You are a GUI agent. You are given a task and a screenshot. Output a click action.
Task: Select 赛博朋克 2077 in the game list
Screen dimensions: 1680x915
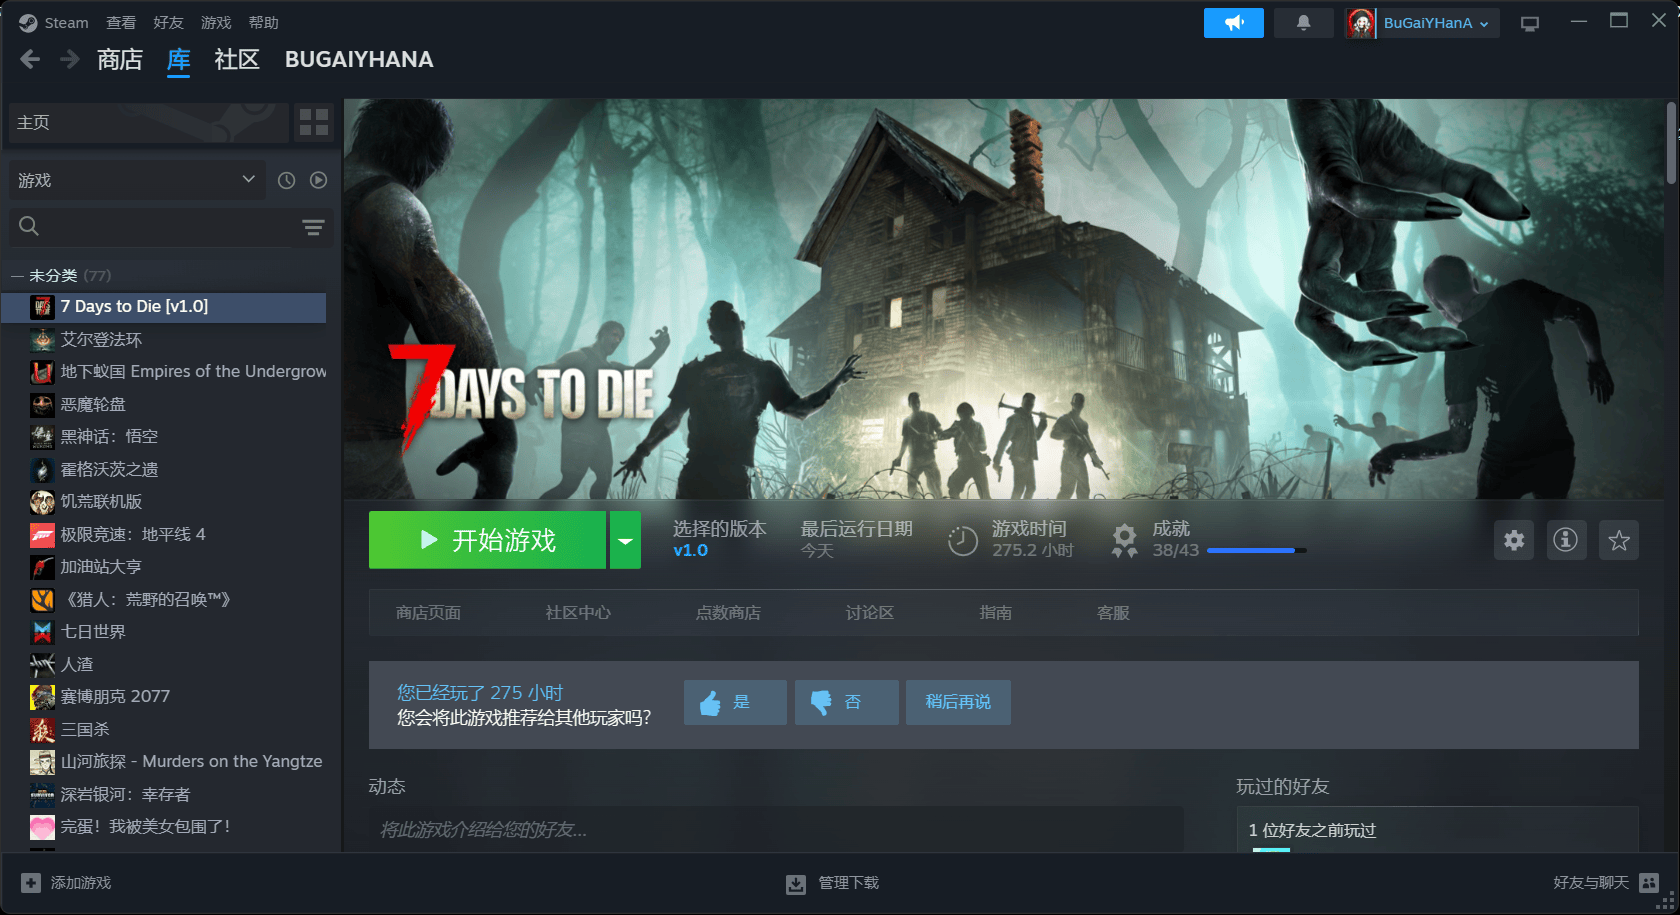tap(165, 697)
